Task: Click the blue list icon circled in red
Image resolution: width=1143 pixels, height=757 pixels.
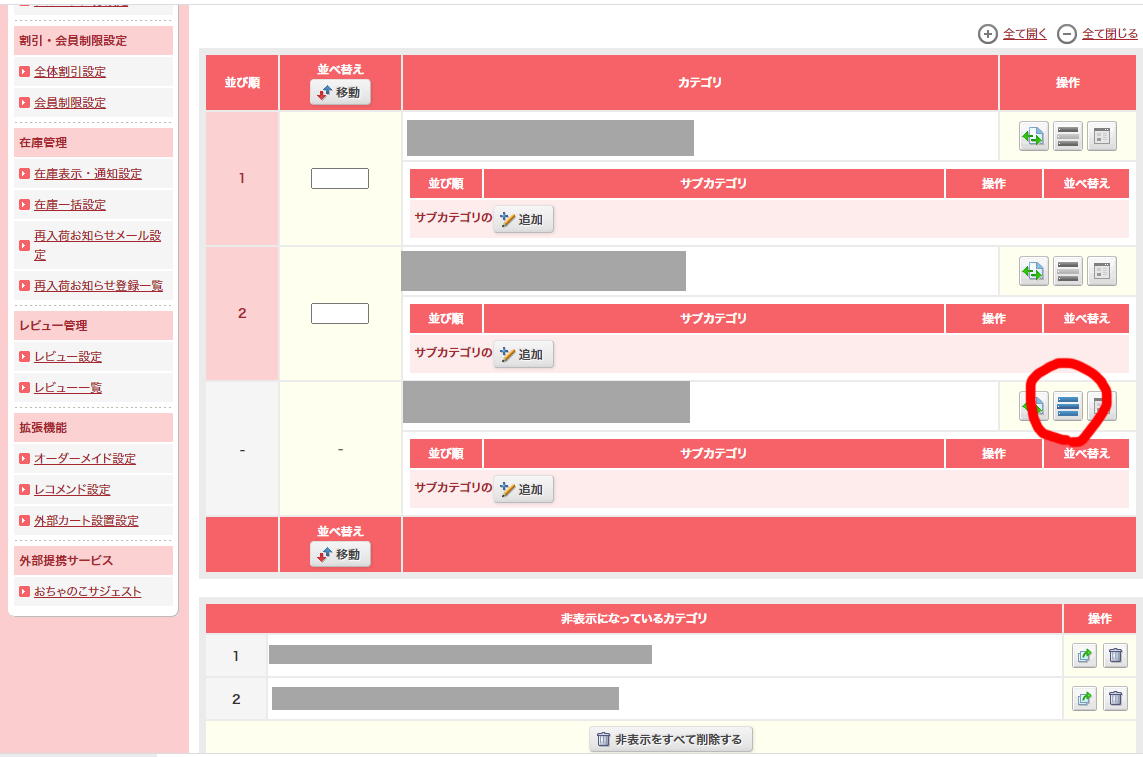Action: tap(1067, 406)
